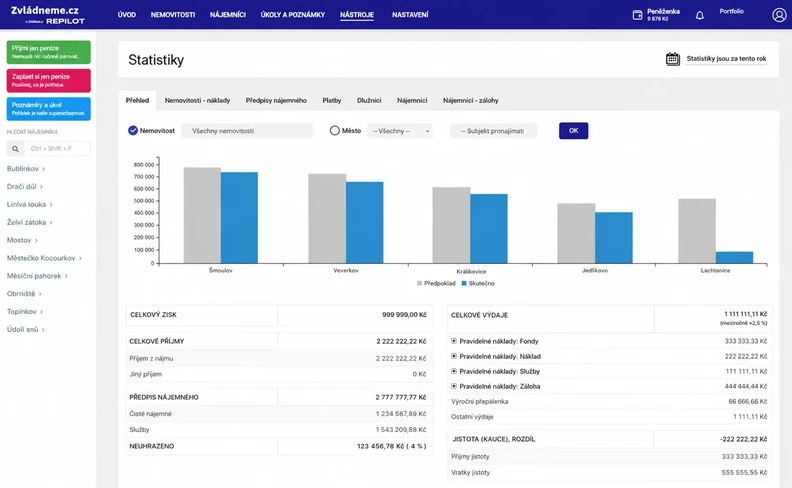
Task: Switch to Platby tab
Action: (x=332, y=101)
